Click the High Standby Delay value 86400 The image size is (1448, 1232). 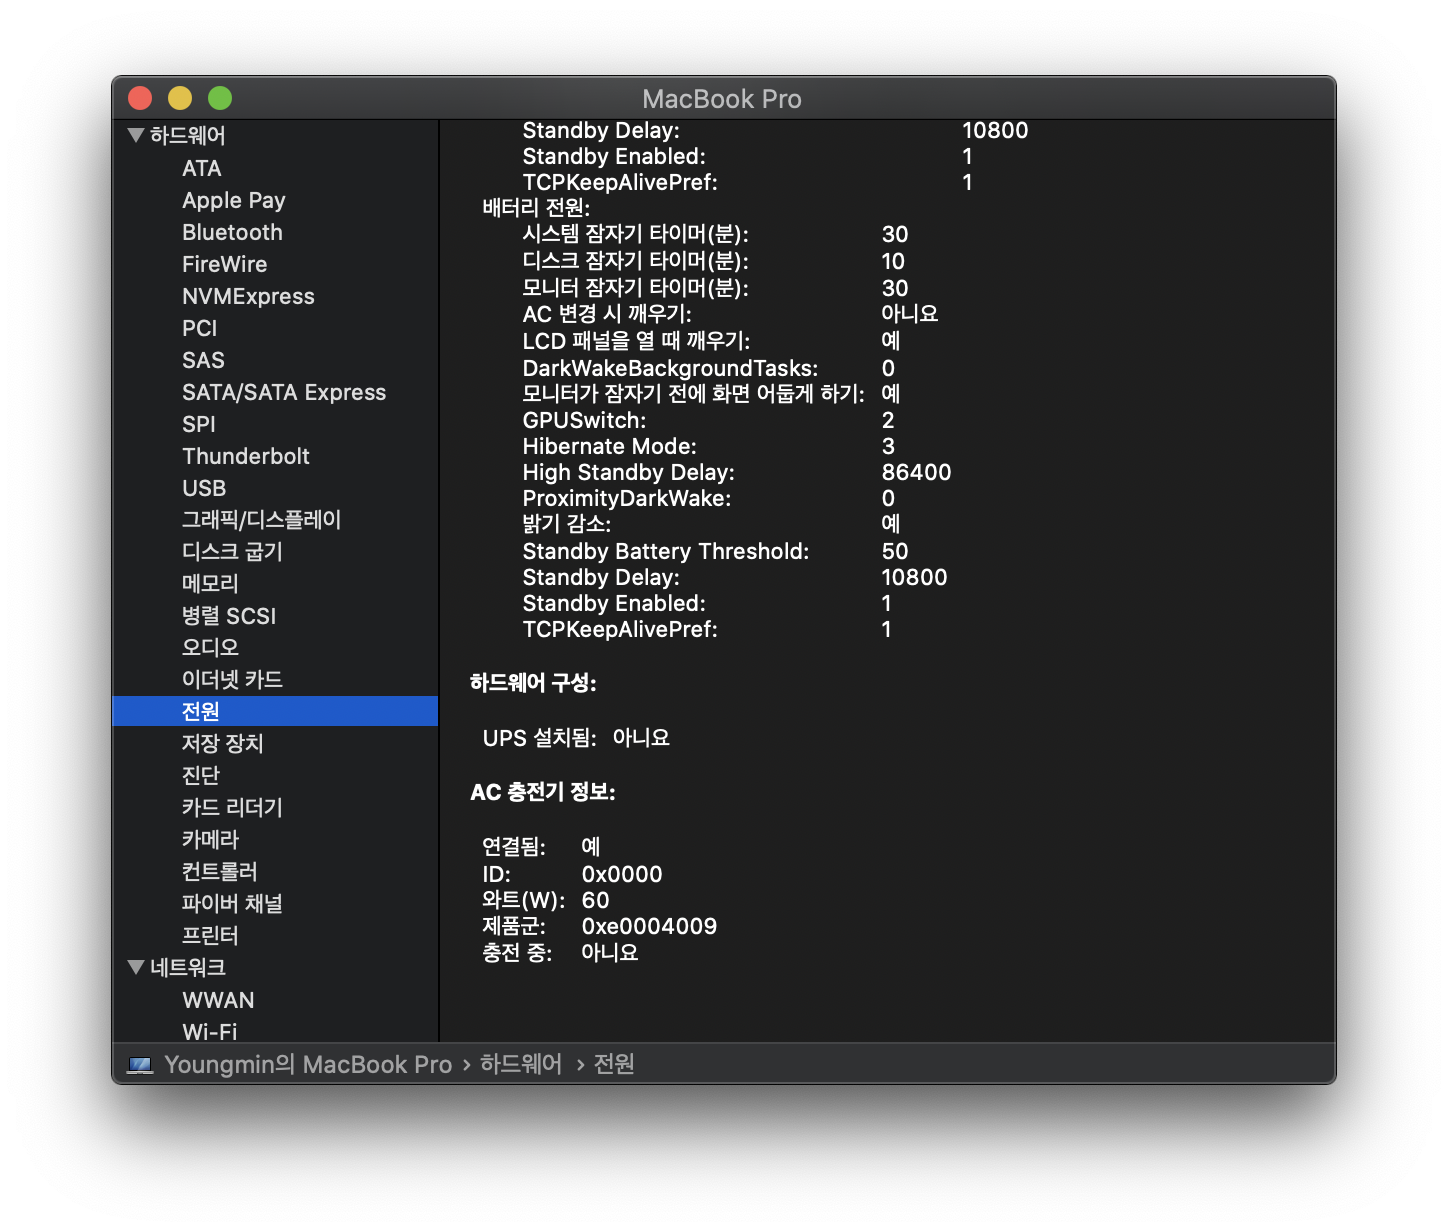coord(917,472)
